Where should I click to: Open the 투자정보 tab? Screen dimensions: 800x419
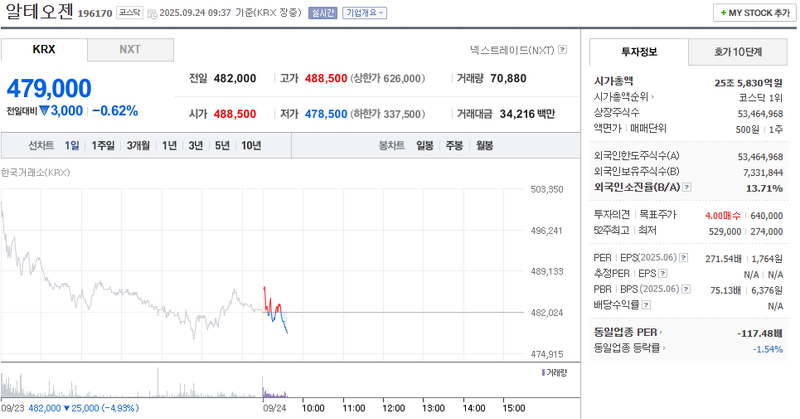tap(639, 52)
